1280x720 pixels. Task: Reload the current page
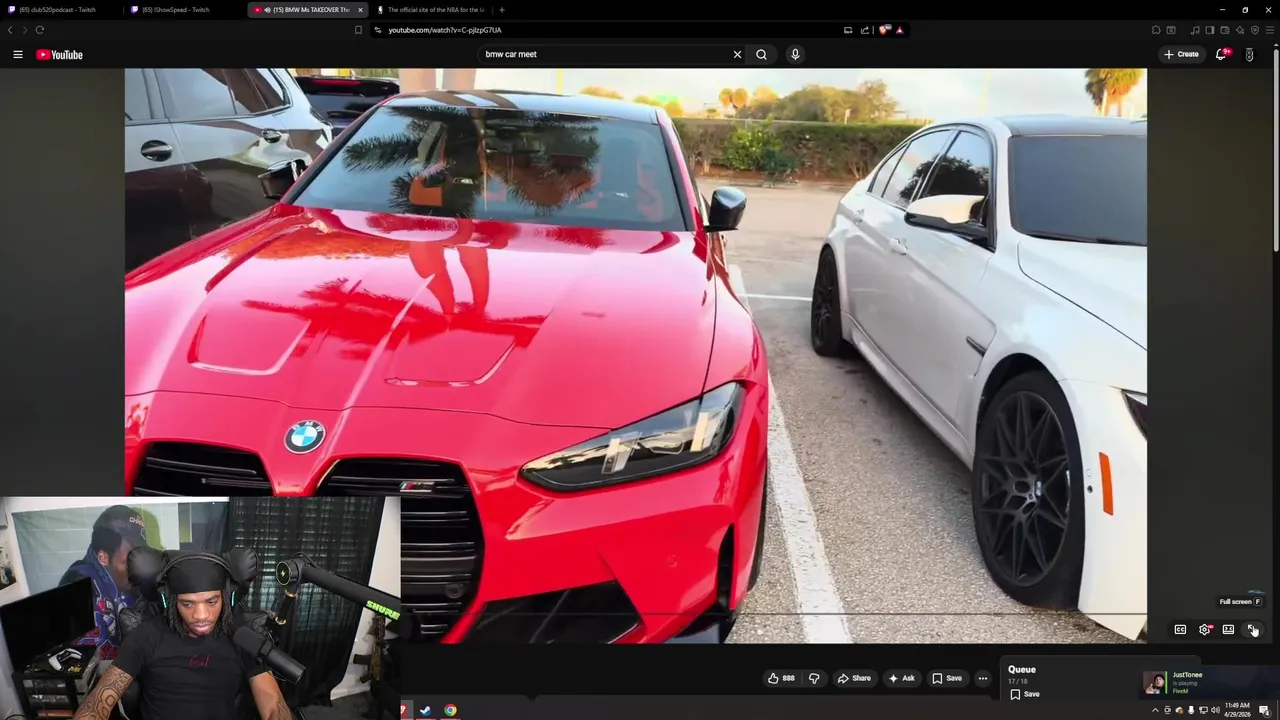click(40, 30)
